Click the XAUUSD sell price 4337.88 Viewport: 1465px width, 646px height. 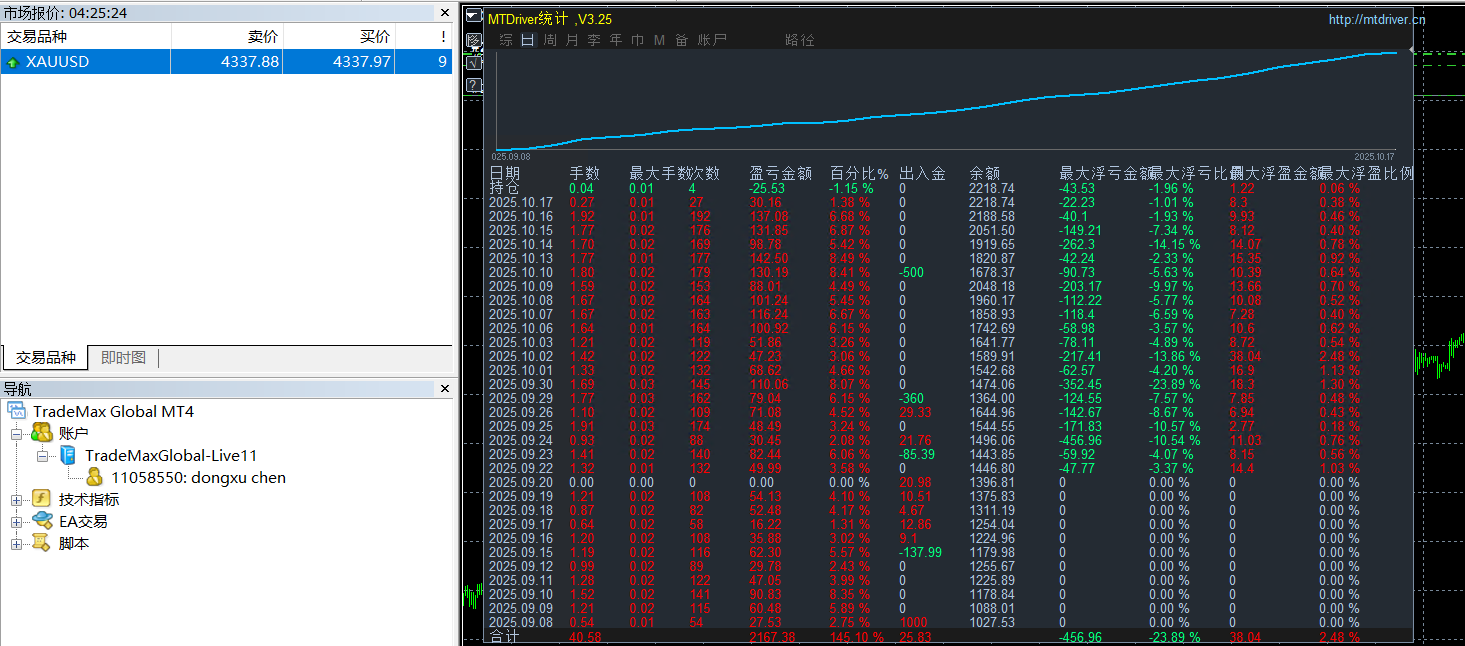250,62
